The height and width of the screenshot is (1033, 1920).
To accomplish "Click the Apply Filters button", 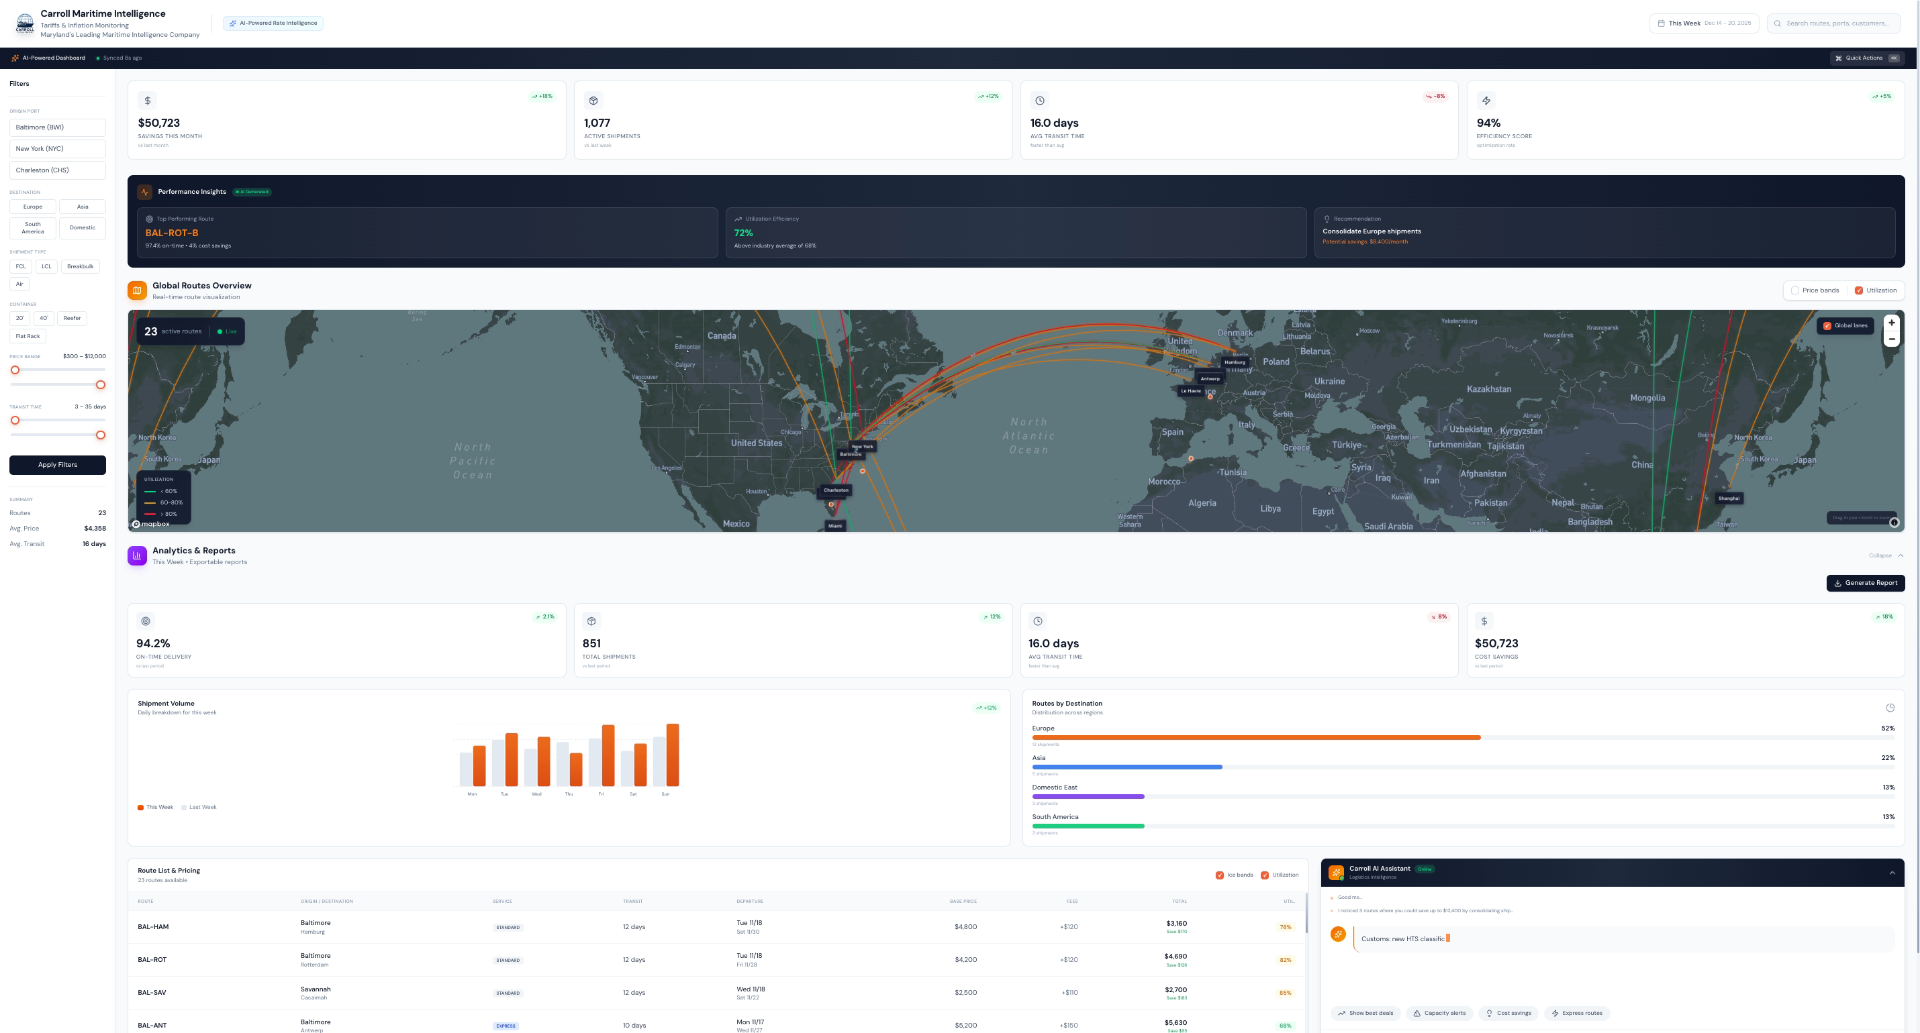I will [x=57, y=464].
